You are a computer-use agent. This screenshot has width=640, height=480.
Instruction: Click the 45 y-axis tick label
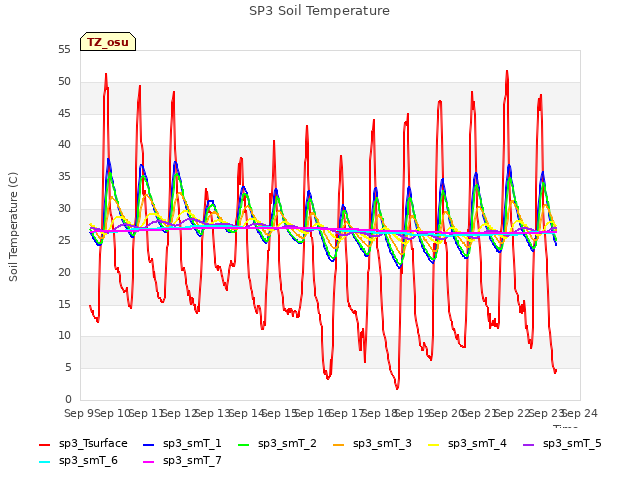click(64, 113)
